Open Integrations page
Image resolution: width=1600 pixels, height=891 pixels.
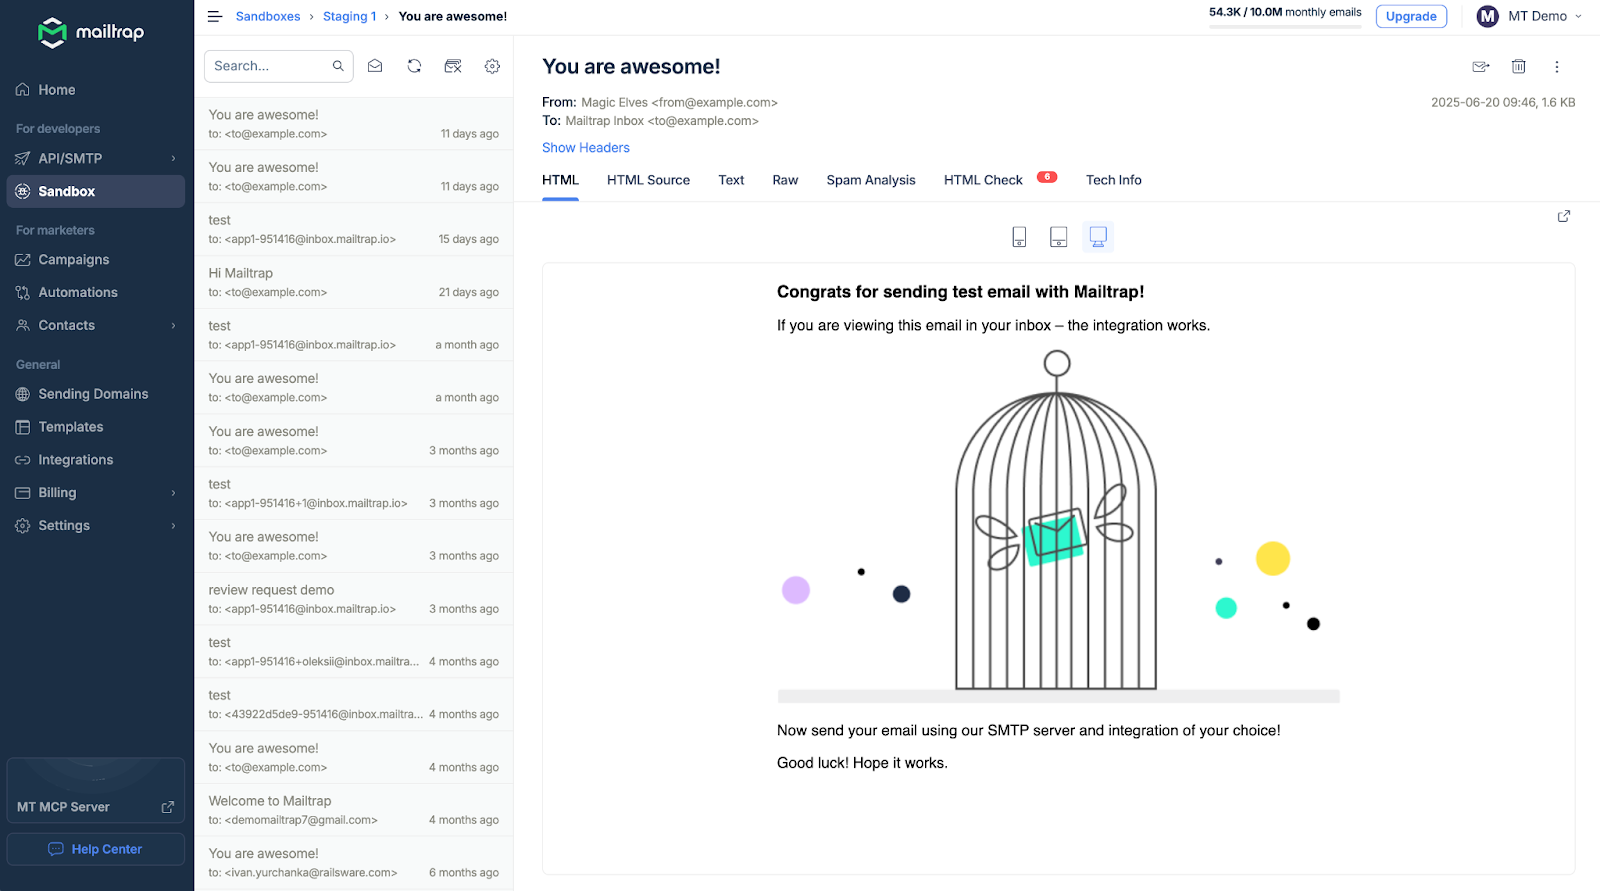(96, 460)
